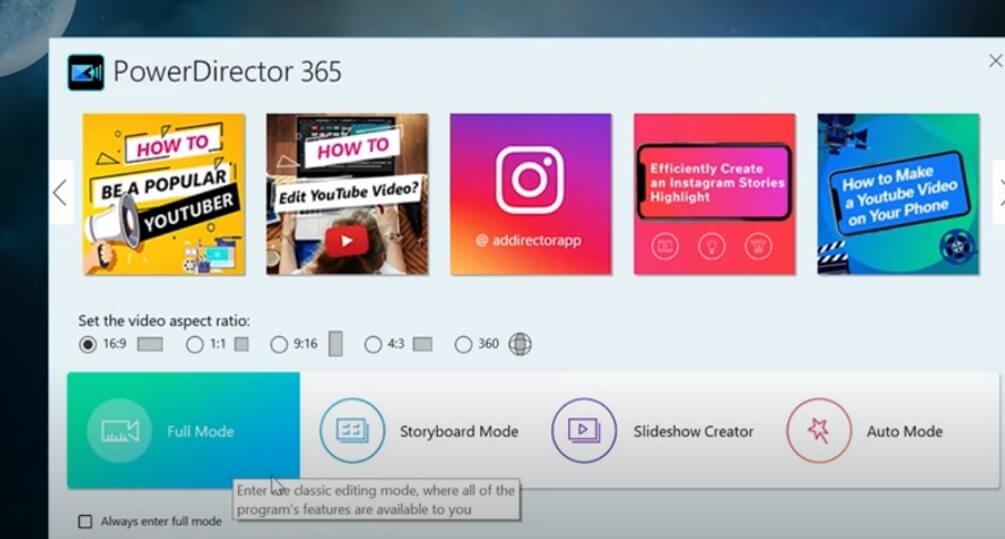Open the Instagram Stories Highlight thumbnail

715,195
